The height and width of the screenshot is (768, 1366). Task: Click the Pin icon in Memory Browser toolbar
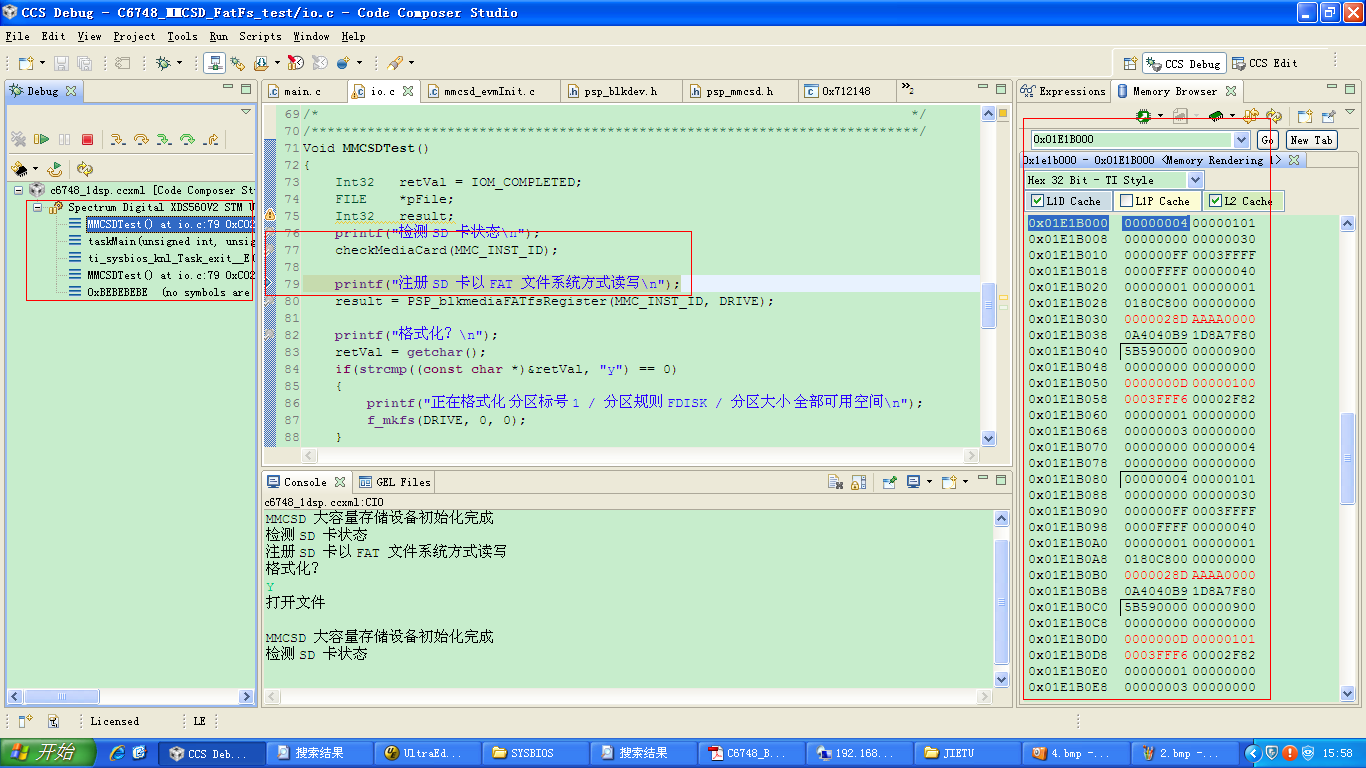pos(1328,116)
